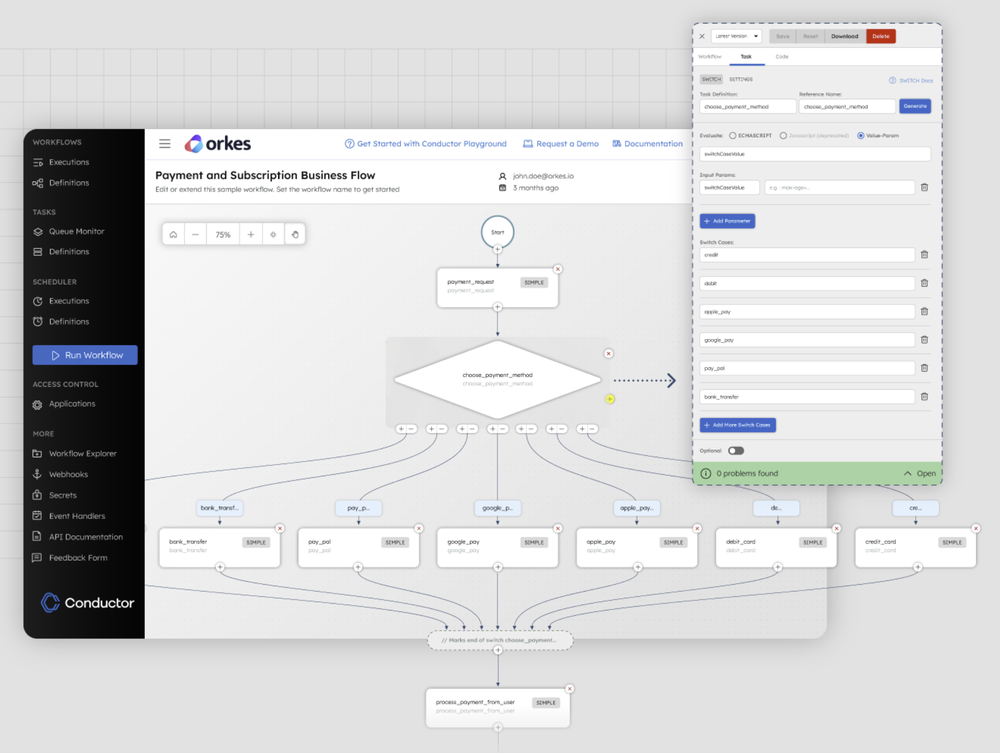Click the Reference Name input field

848,106
